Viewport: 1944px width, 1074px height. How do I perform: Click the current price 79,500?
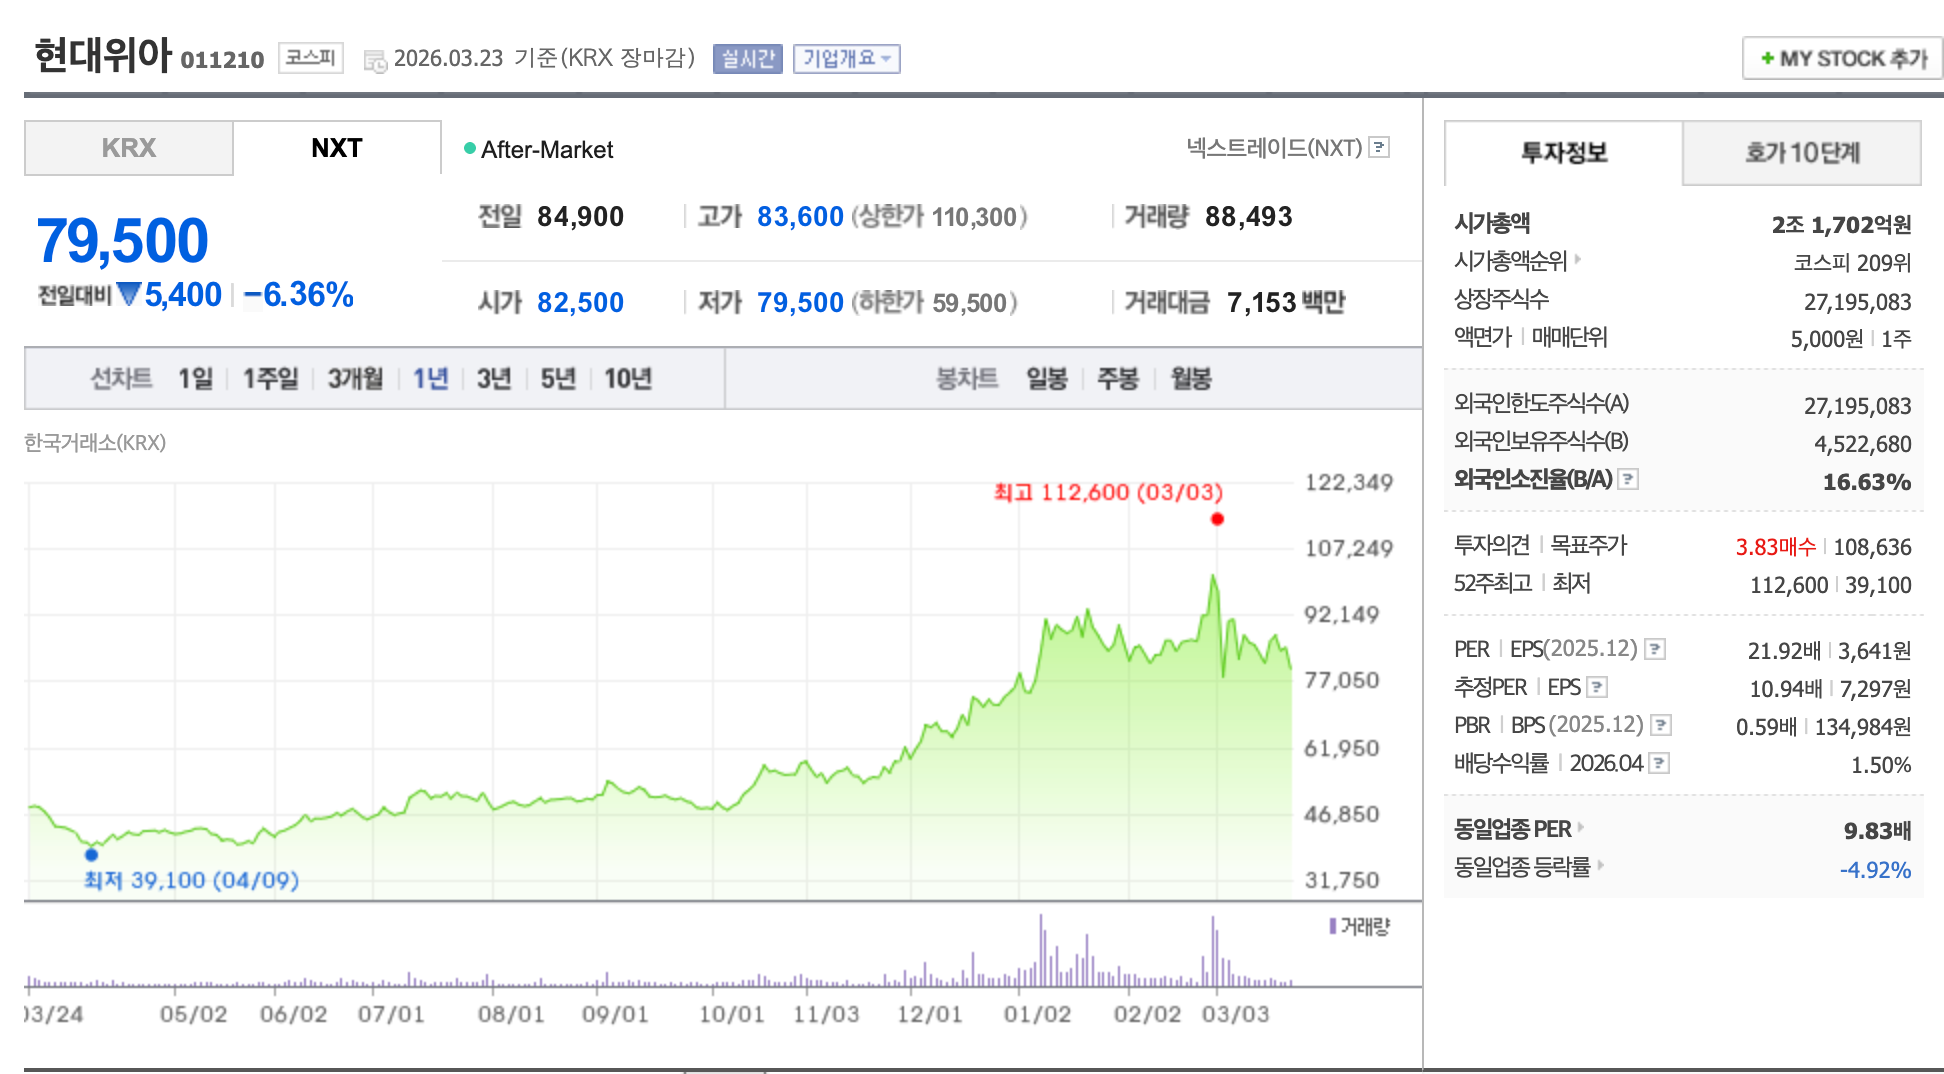[122, 241]
